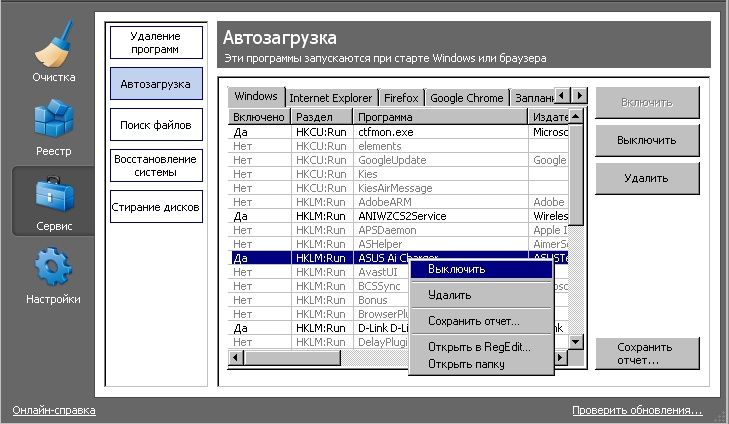Screen dimensions: 729x424
Task: Open the Google Chrome tab
Action: point(466,98)
